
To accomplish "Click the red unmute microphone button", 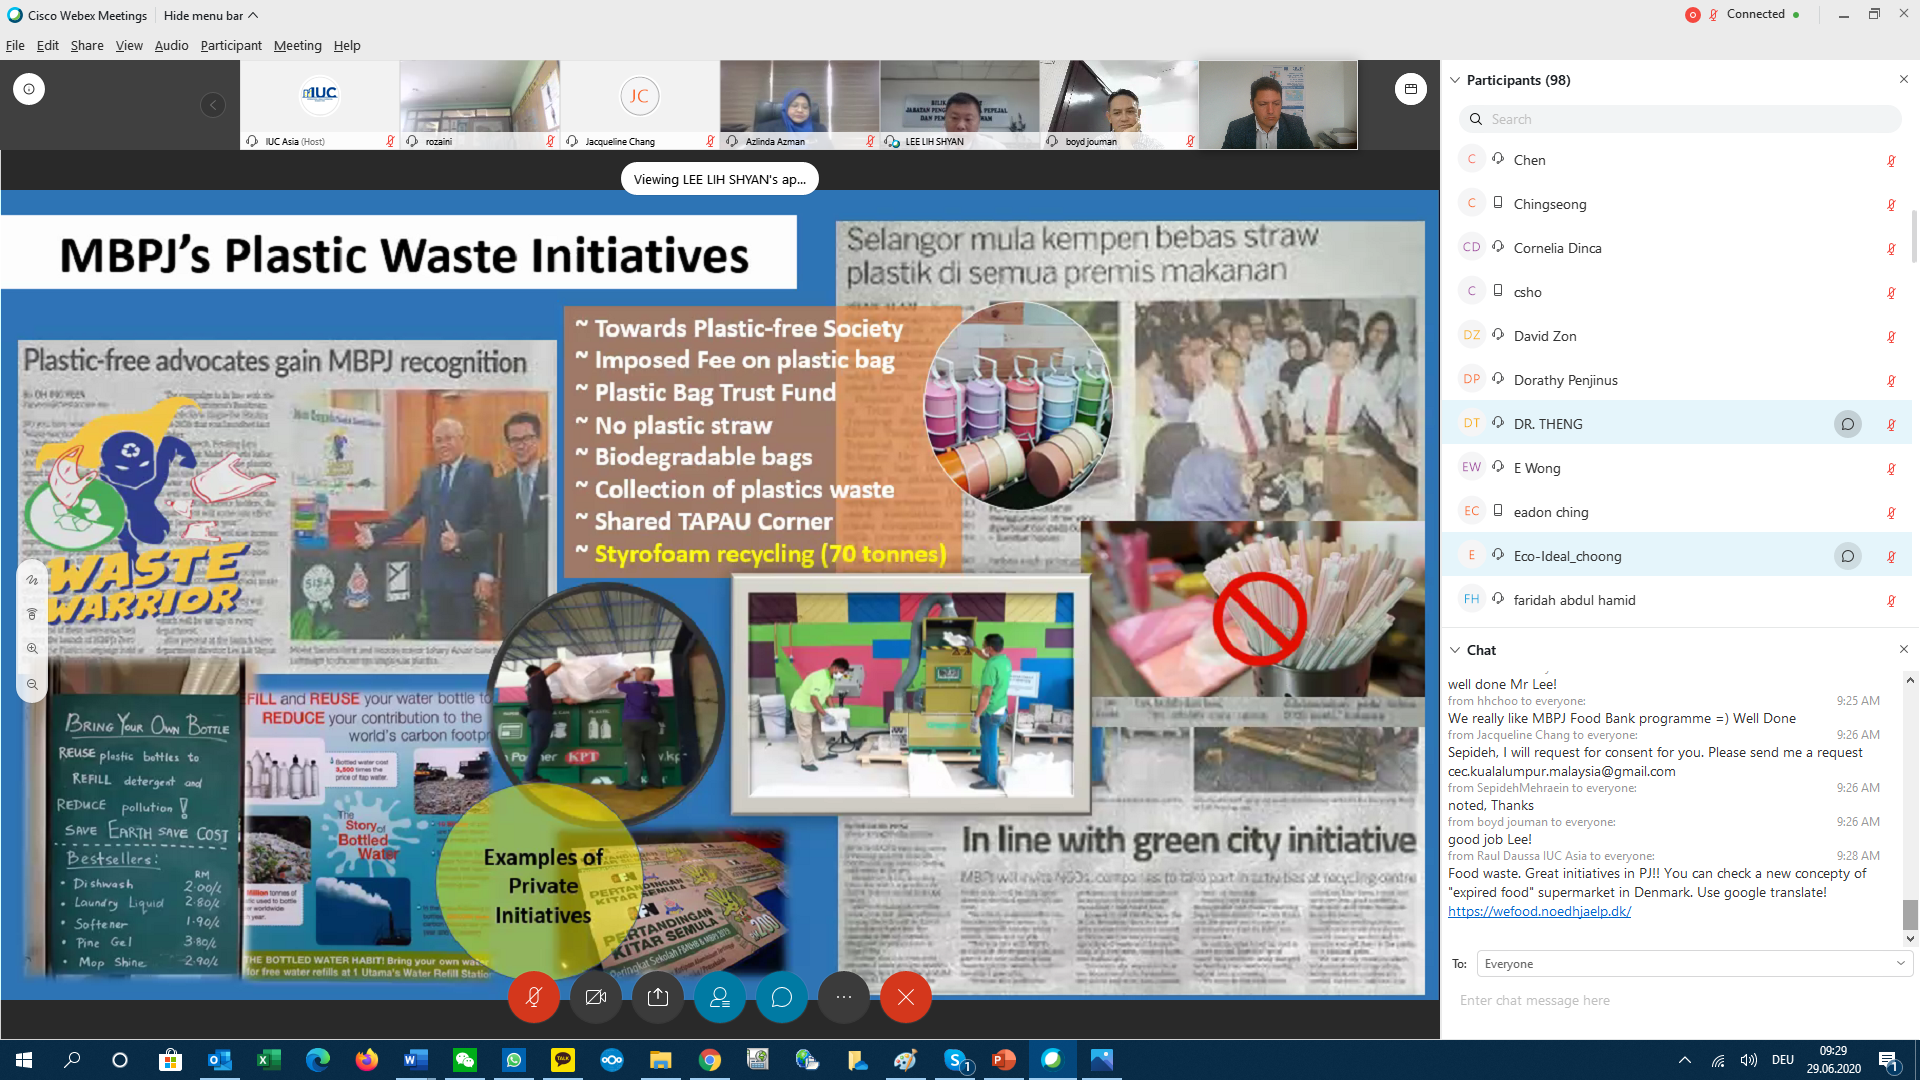I will click(534, 997).
